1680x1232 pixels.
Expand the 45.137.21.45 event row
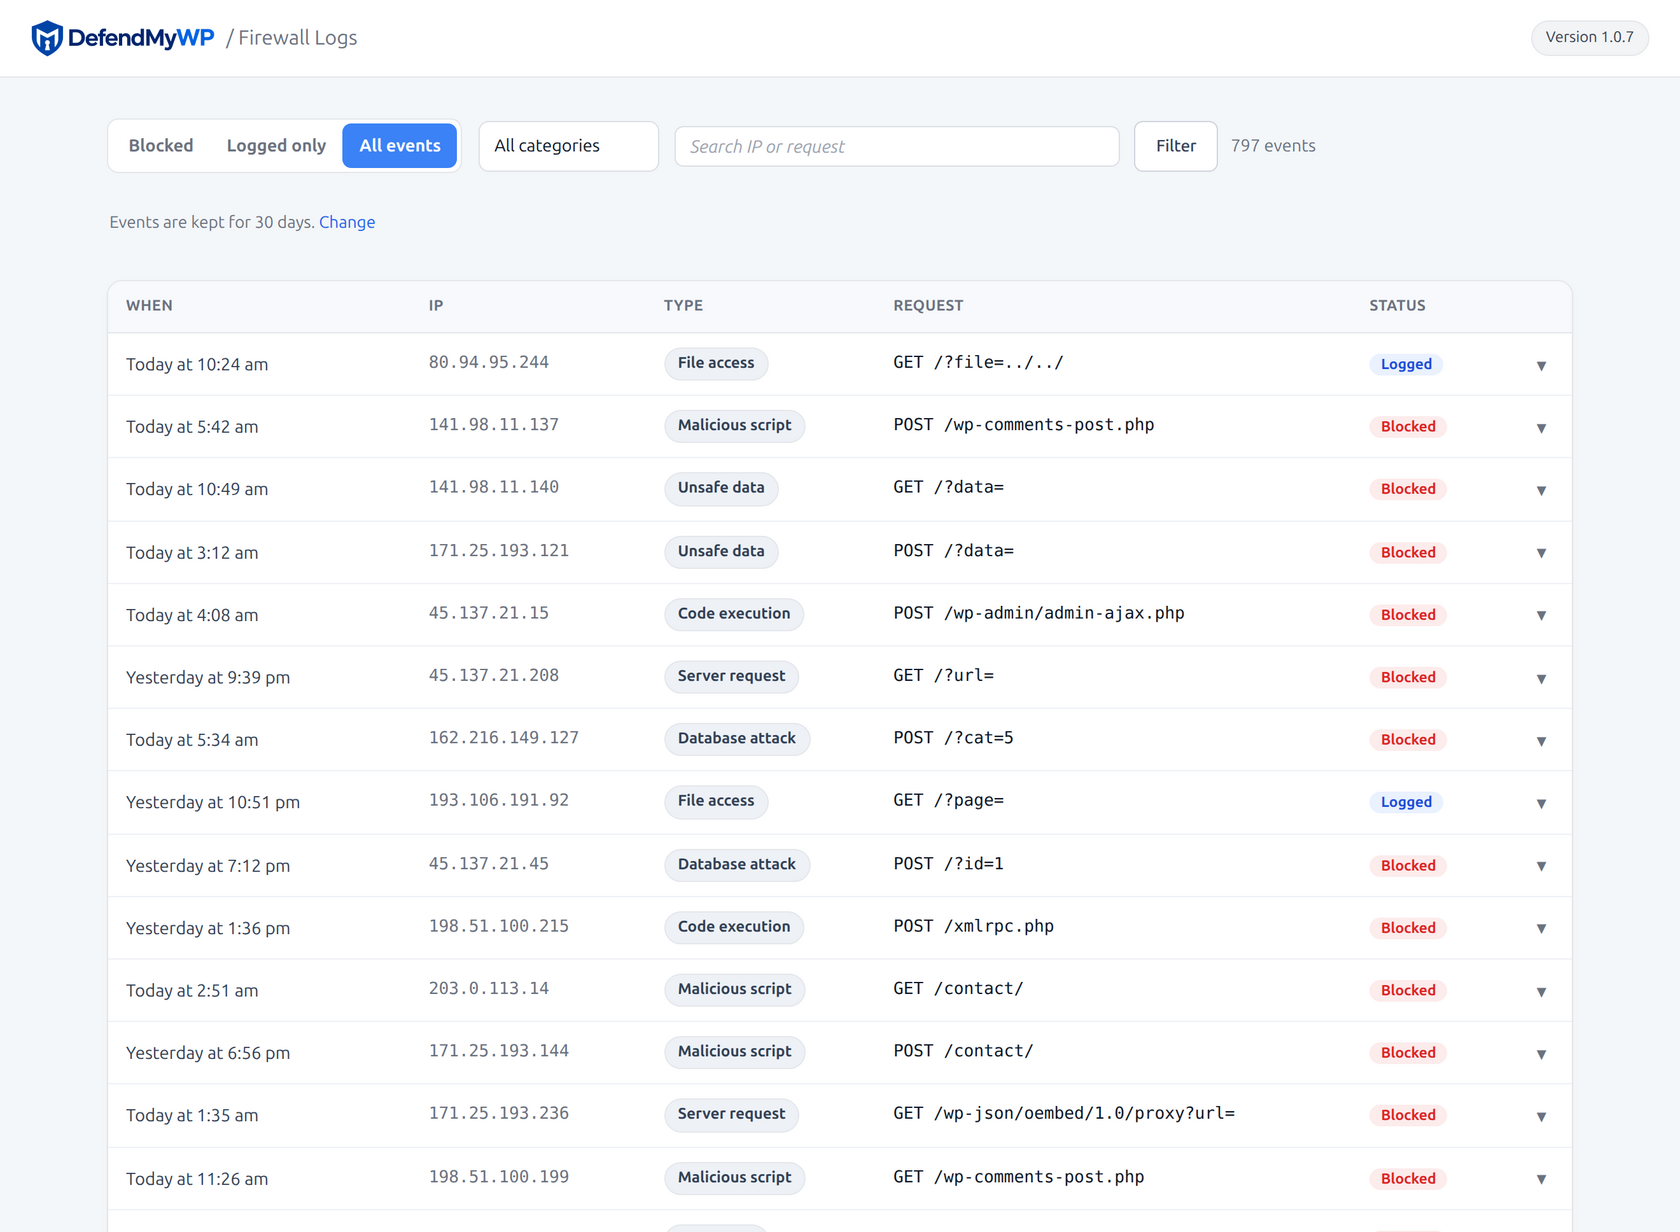[x=1541, y=866]
